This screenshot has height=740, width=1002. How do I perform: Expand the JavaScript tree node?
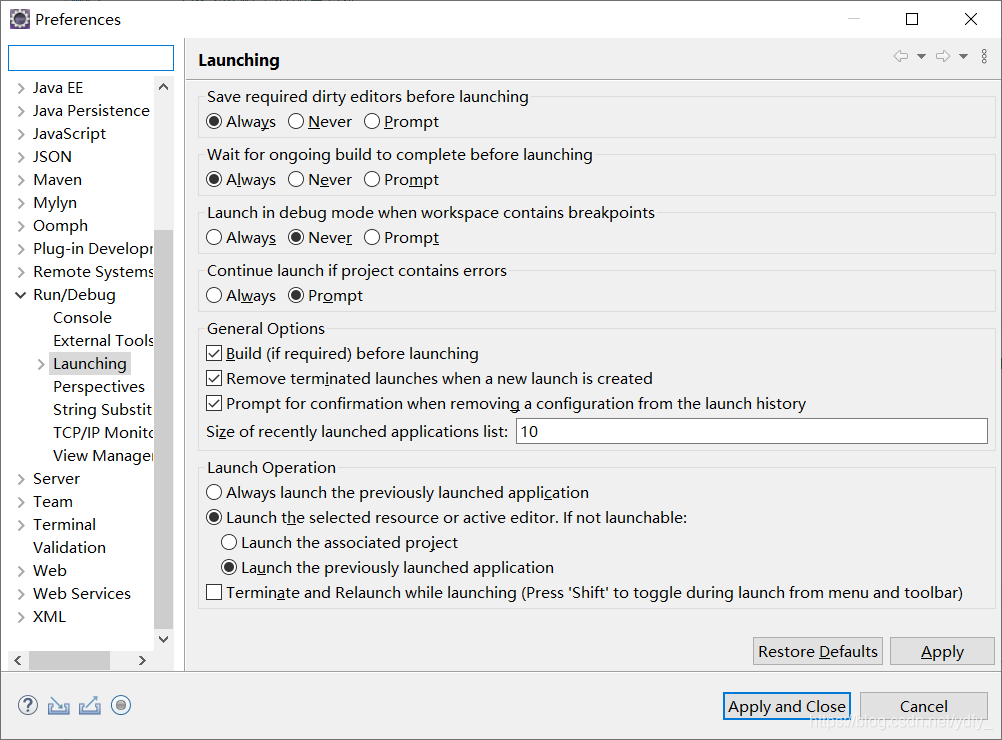[x=21, y=134]
